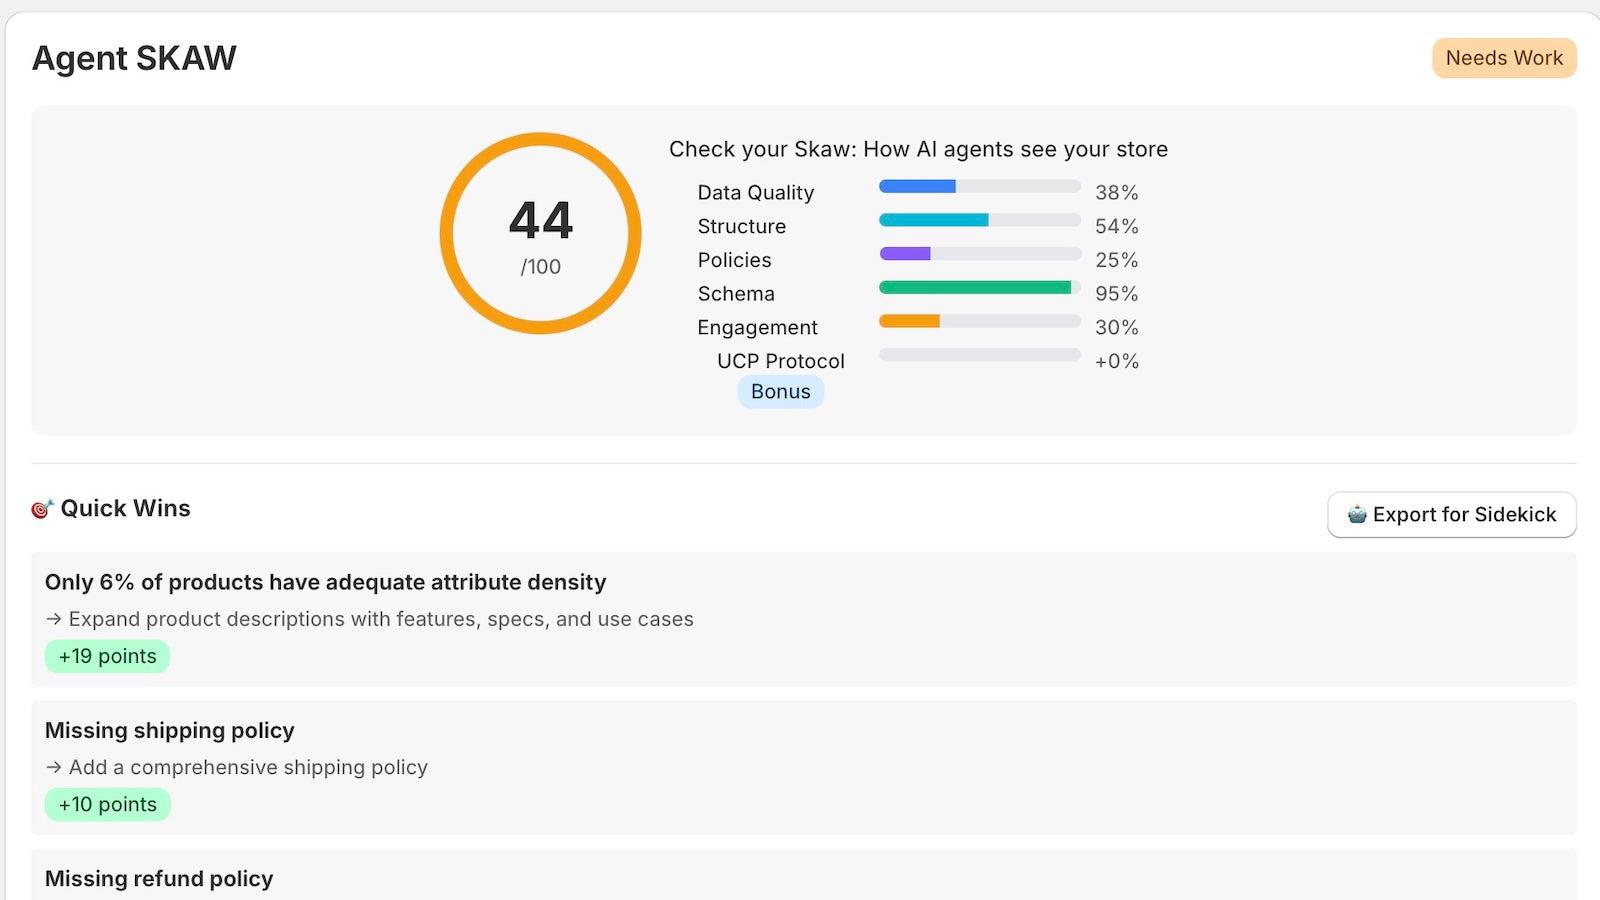Click the robot icon on Export button
The height and width of the screenshot is (900, 1600).
[x=1358, y=514]
